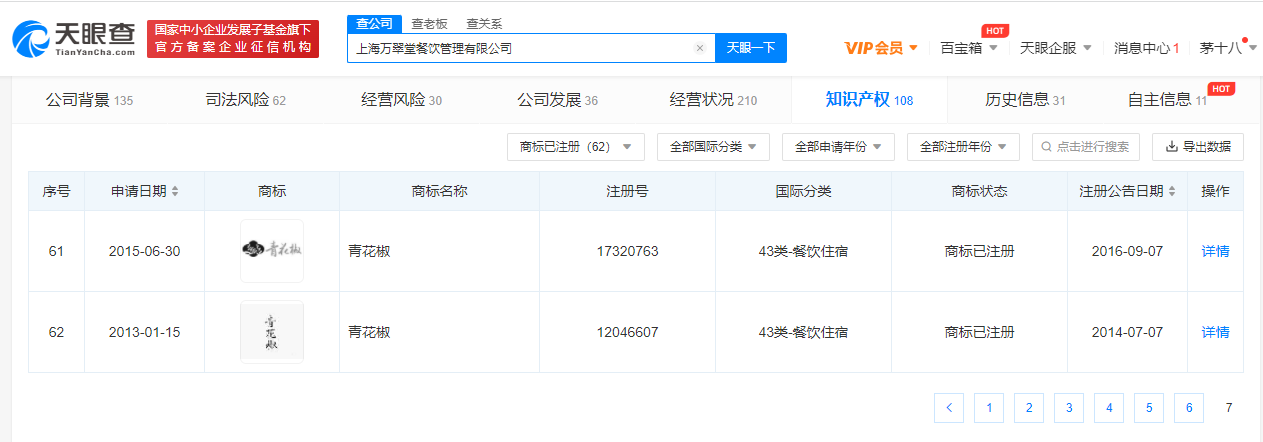Click the export data download icon
The image size is (1263, 442).
[1172, 147]
